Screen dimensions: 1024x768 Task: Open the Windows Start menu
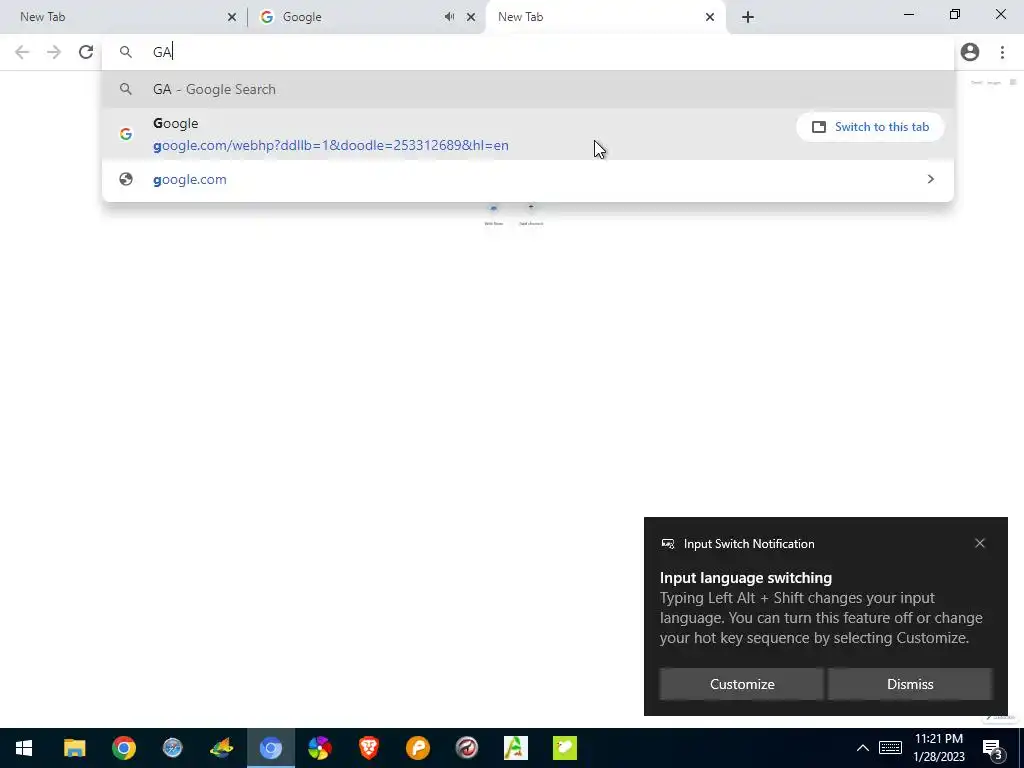pyautogui.click(x=24, y=748)
